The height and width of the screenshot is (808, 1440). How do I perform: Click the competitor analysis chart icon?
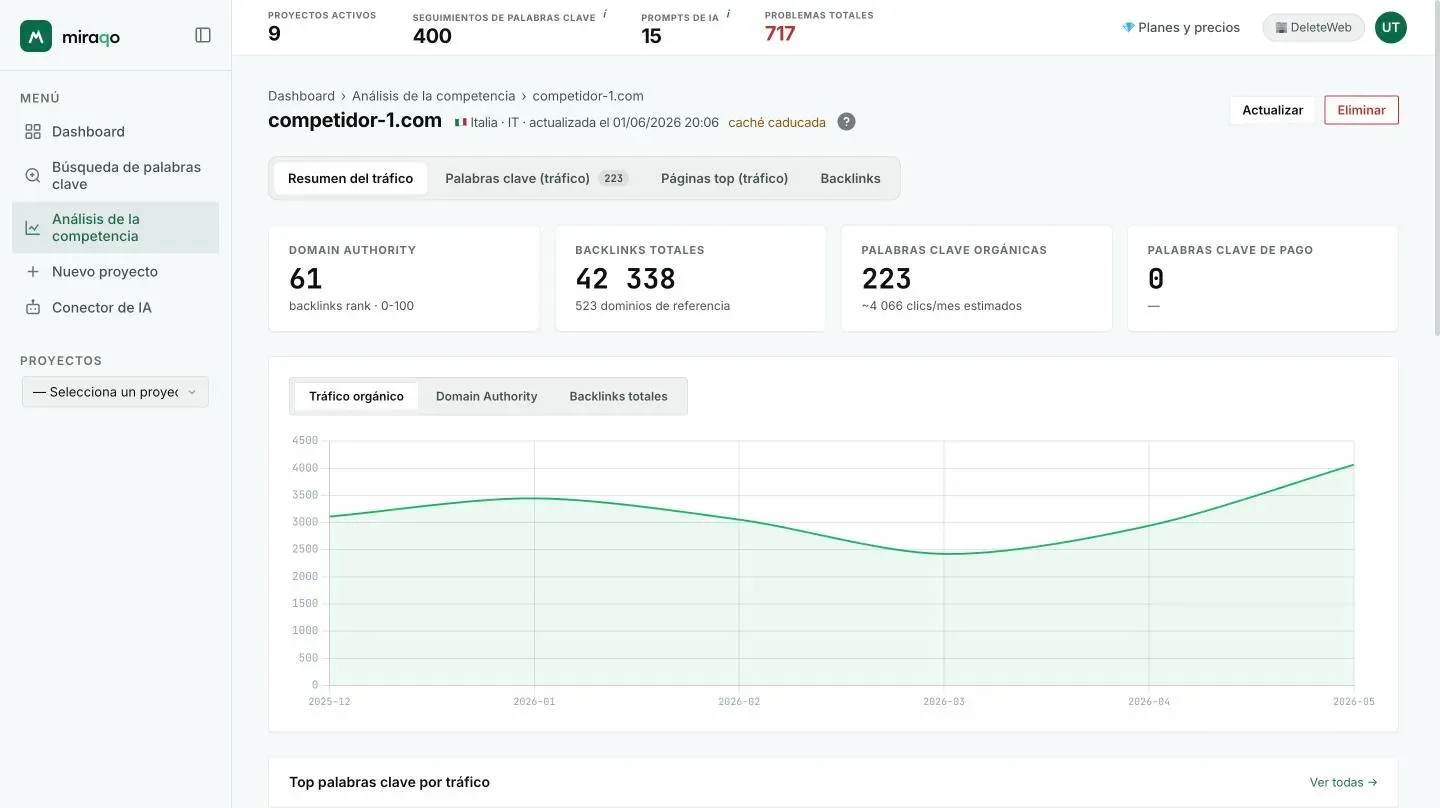(33, 228)
